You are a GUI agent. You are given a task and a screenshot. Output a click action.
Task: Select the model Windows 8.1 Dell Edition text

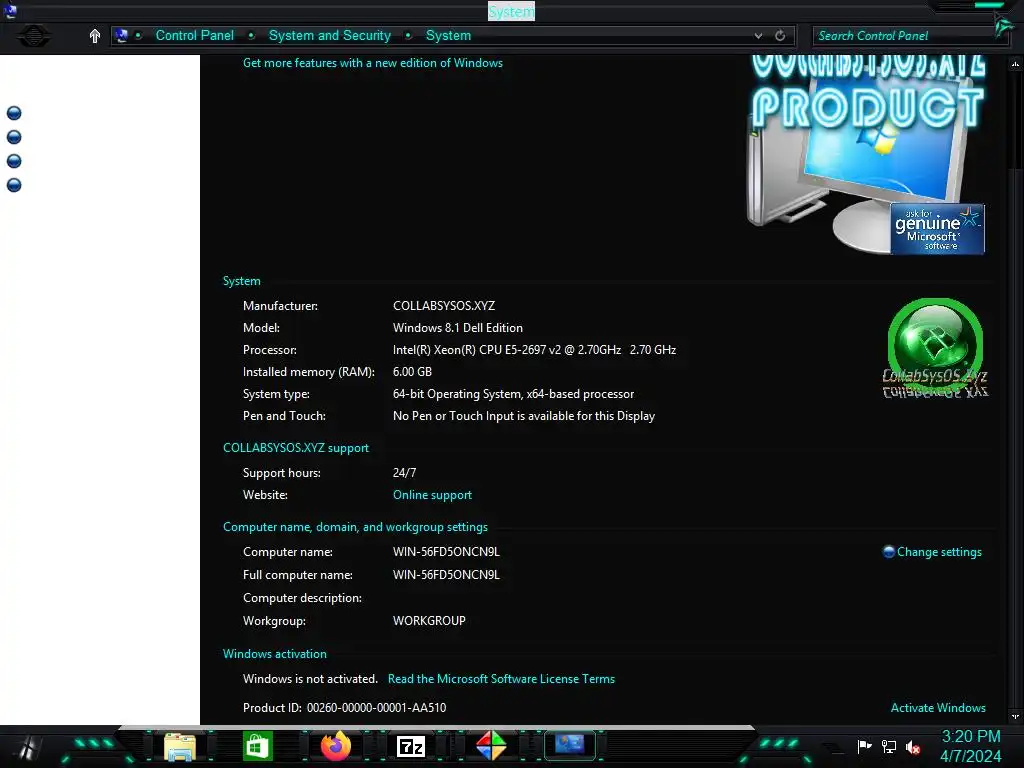click(x=458, y=328)
